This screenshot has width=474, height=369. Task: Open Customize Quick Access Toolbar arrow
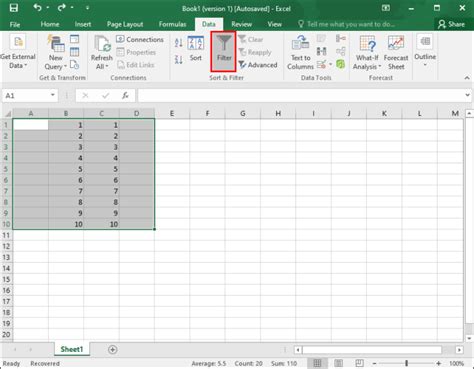[87, 8]
